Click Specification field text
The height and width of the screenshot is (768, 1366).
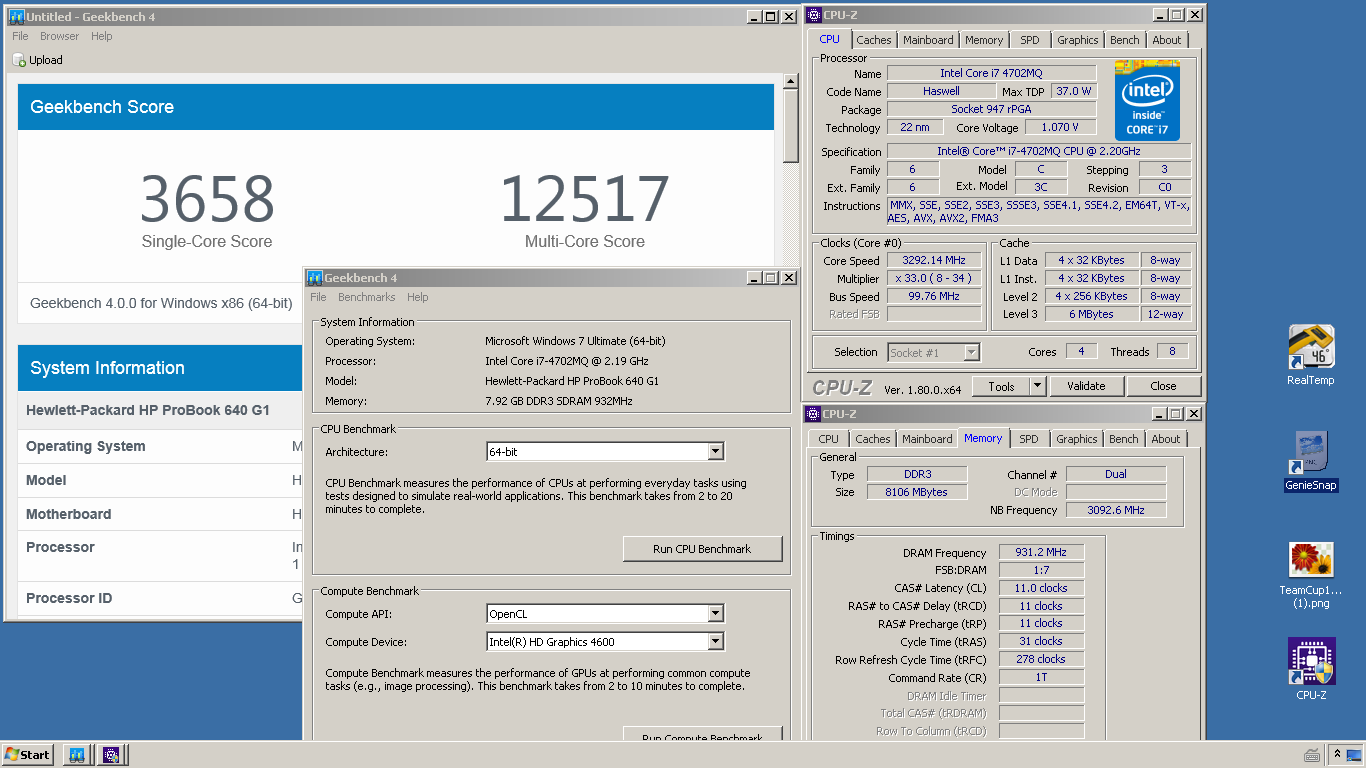point(1039,152)
